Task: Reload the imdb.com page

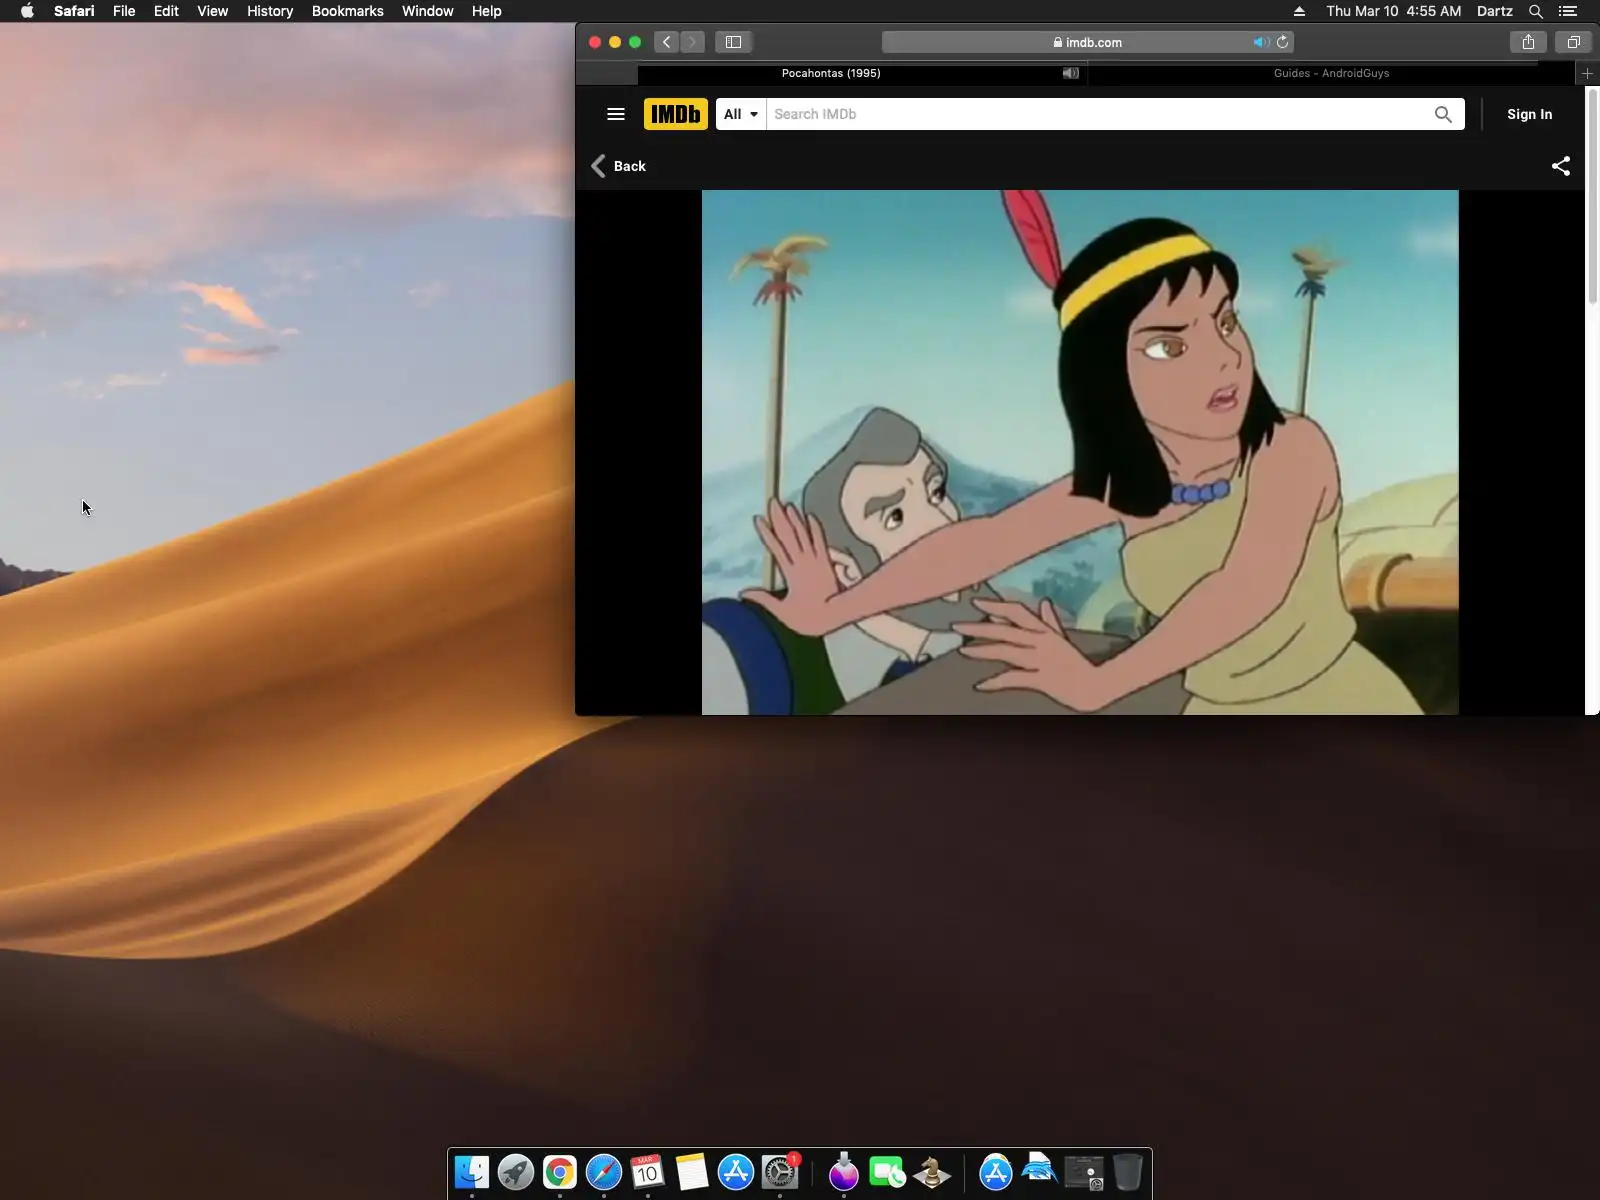Action: (1283, 42)
